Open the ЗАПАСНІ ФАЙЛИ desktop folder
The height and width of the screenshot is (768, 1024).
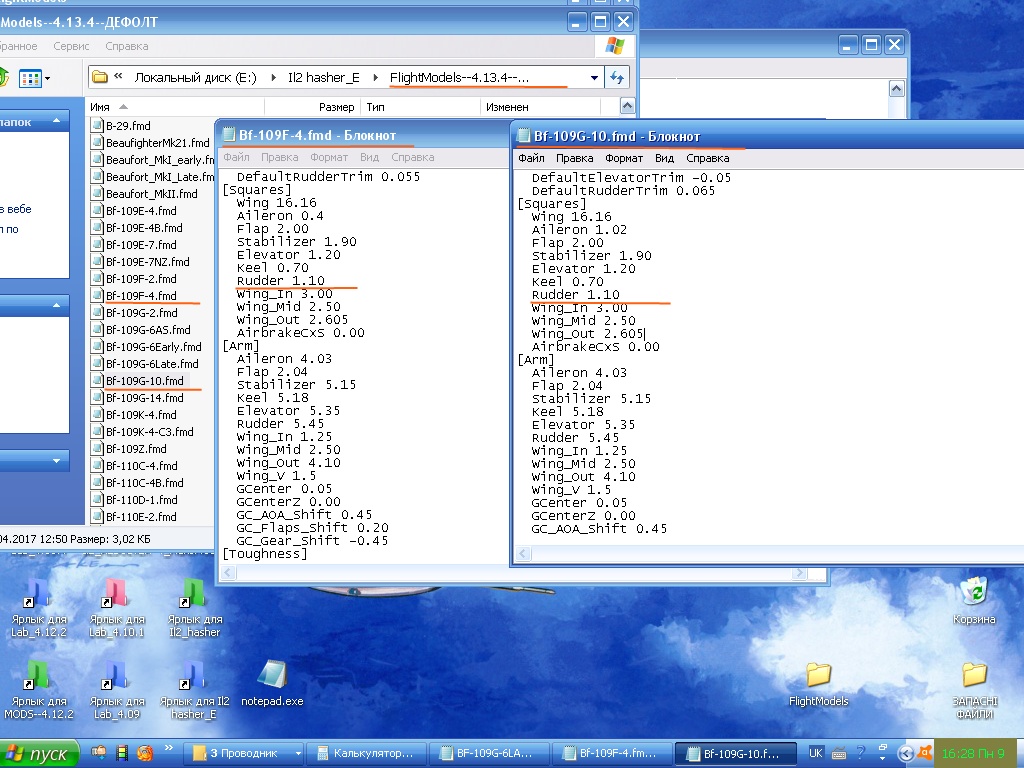coord(974,675)
